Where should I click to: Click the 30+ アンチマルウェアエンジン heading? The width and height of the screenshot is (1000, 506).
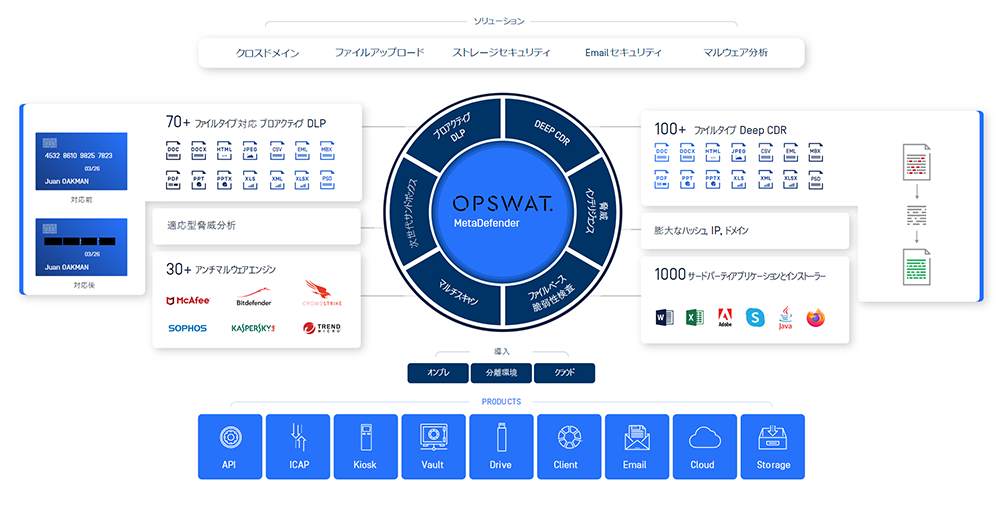point(221,270)
